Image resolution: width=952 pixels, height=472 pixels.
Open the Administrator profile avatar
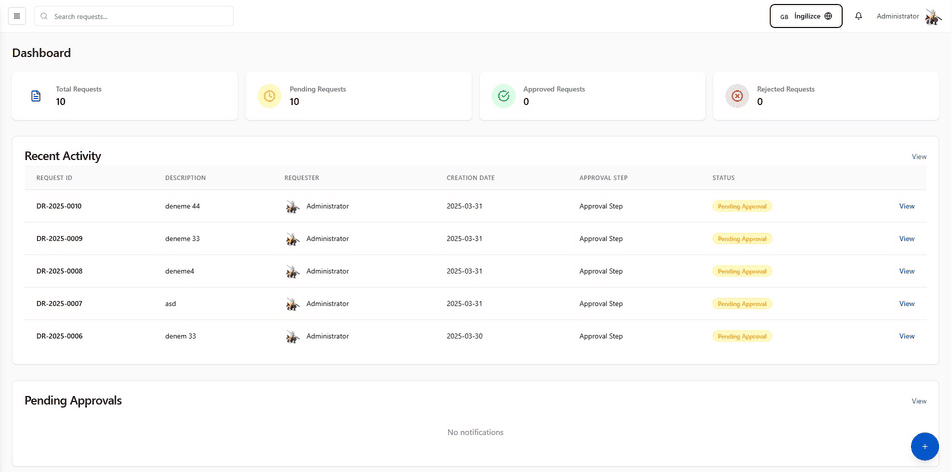click(933, 17)
